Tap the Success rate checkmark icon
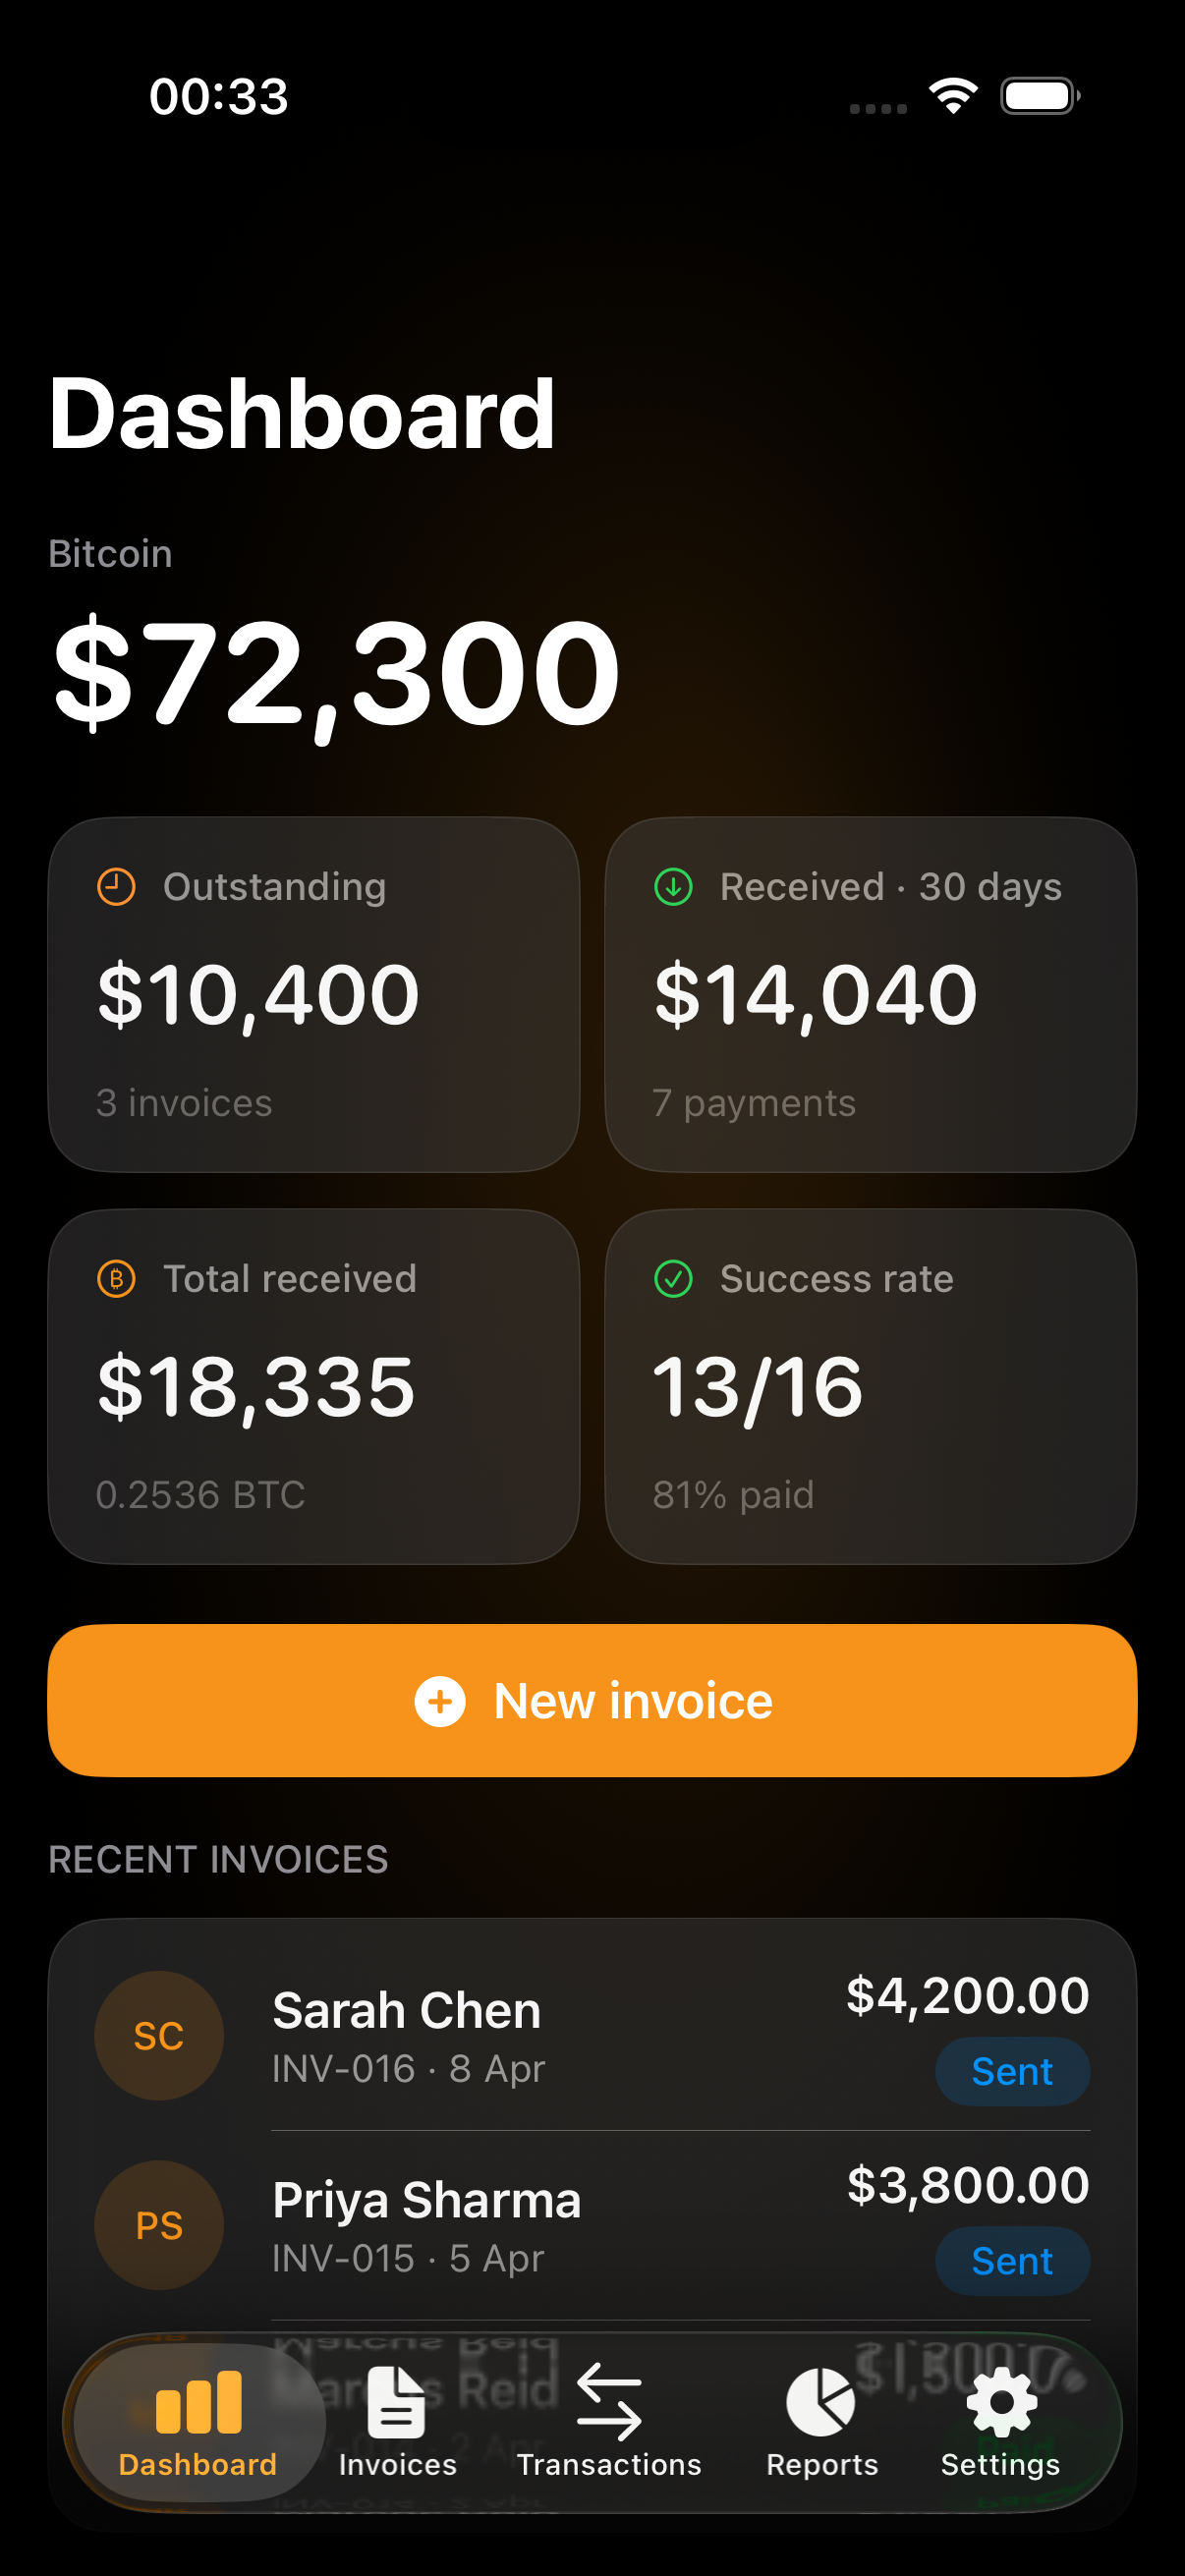This screenshot has height=2576, width=1185. [x=673, y=1279]
